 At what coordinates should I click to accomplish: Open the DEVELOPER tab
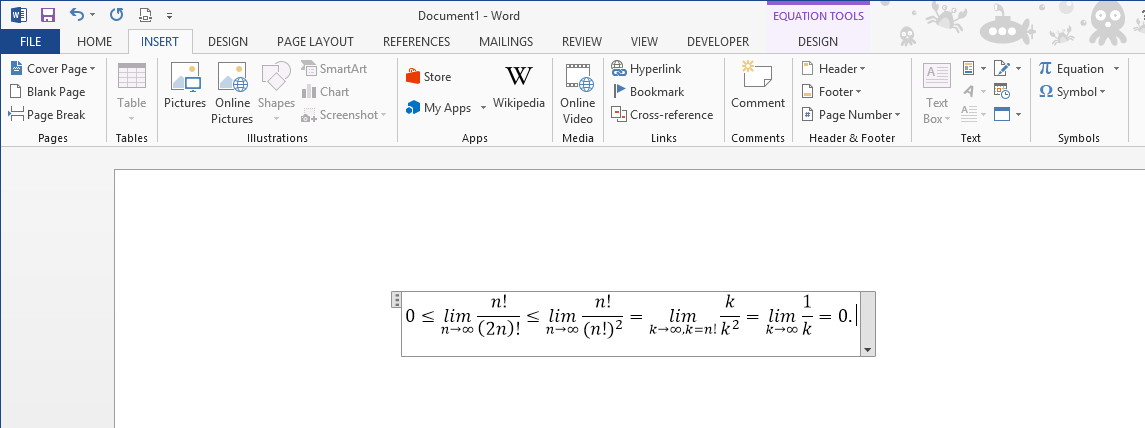click(x=718, y=42)
